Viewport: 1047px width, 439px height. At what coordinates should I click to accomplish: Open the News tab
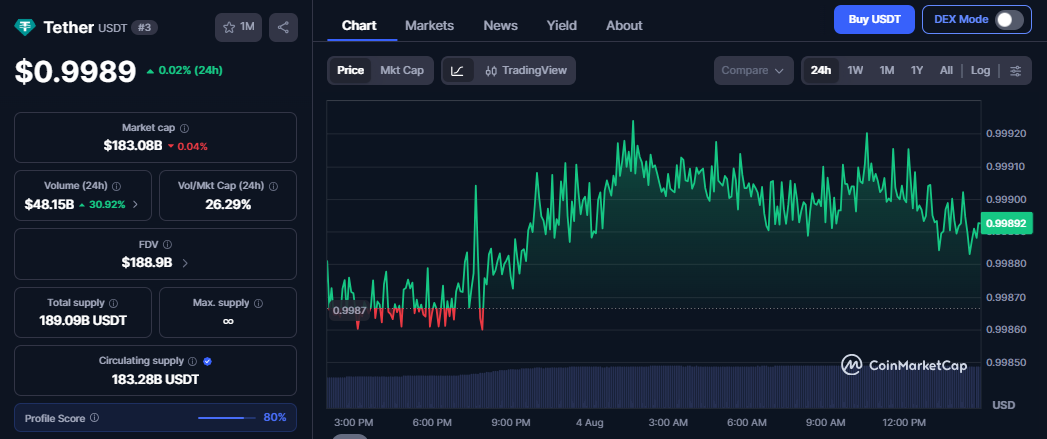pyautogui.click(x=500, y=25)
